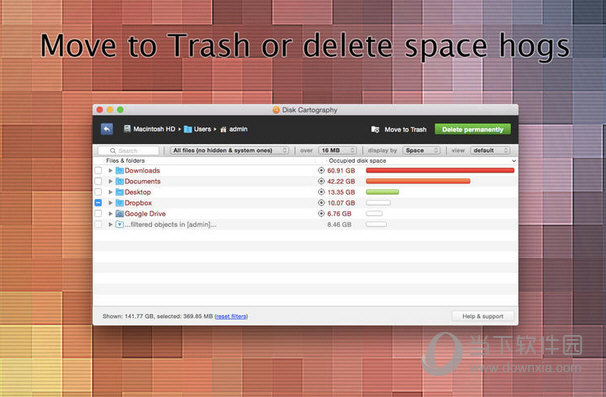Check the Google Drive row checkbox
Viewport: 606px width, 397px height.
click(98, 214)
